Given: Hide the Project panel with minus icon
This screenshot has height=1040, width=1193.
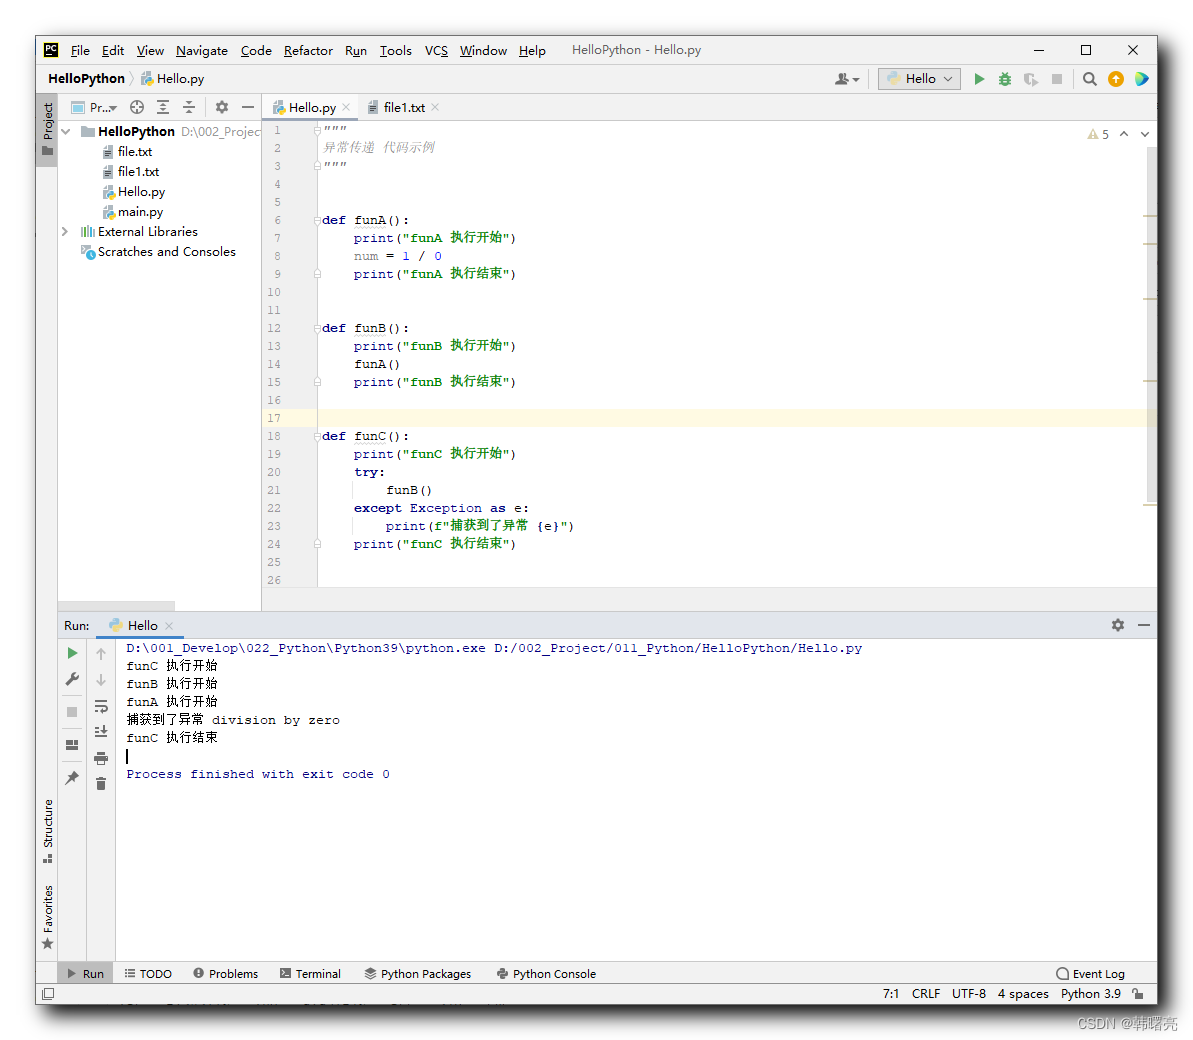Looking at the screenshot, I should coord(247,107).
